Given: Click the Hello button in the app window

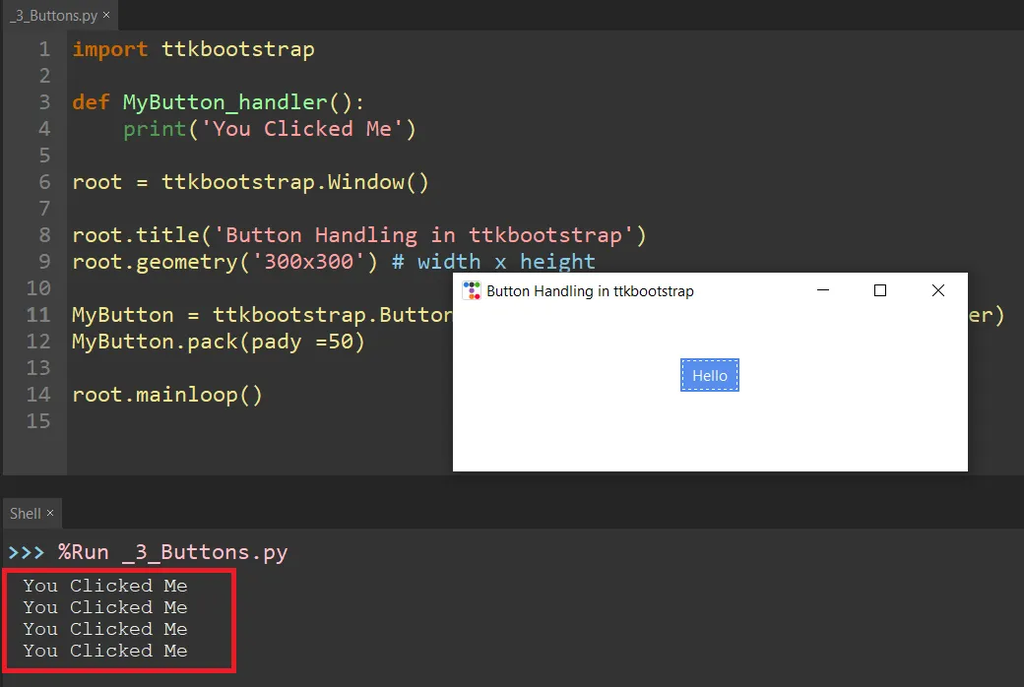Looking at the screenshot, I should pyautogui.click(x=709, y=375).
